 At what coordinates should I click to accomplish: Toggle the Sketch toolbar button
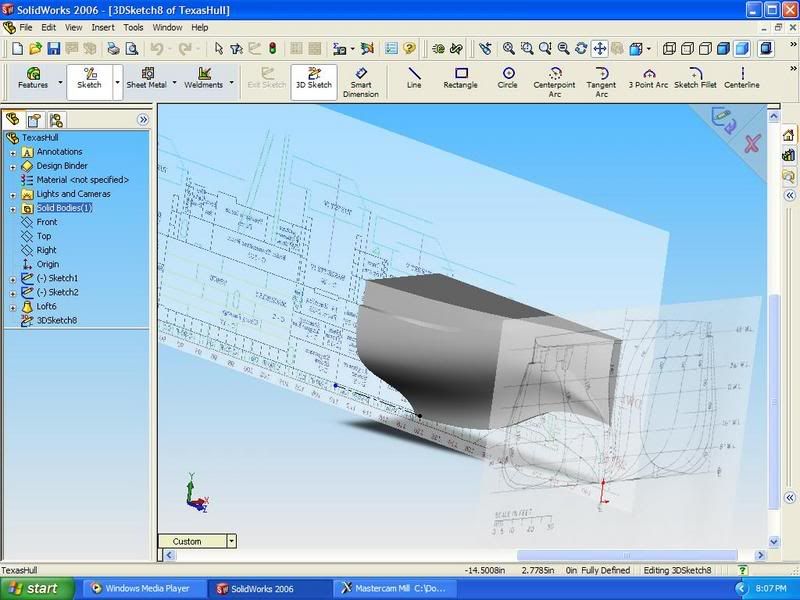(89, 82)
